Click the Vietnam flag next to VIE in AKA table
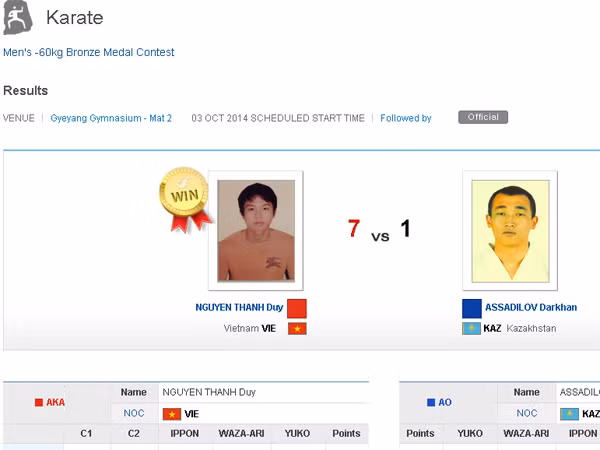The image size is (600, 450). click(x=172, y=414)
